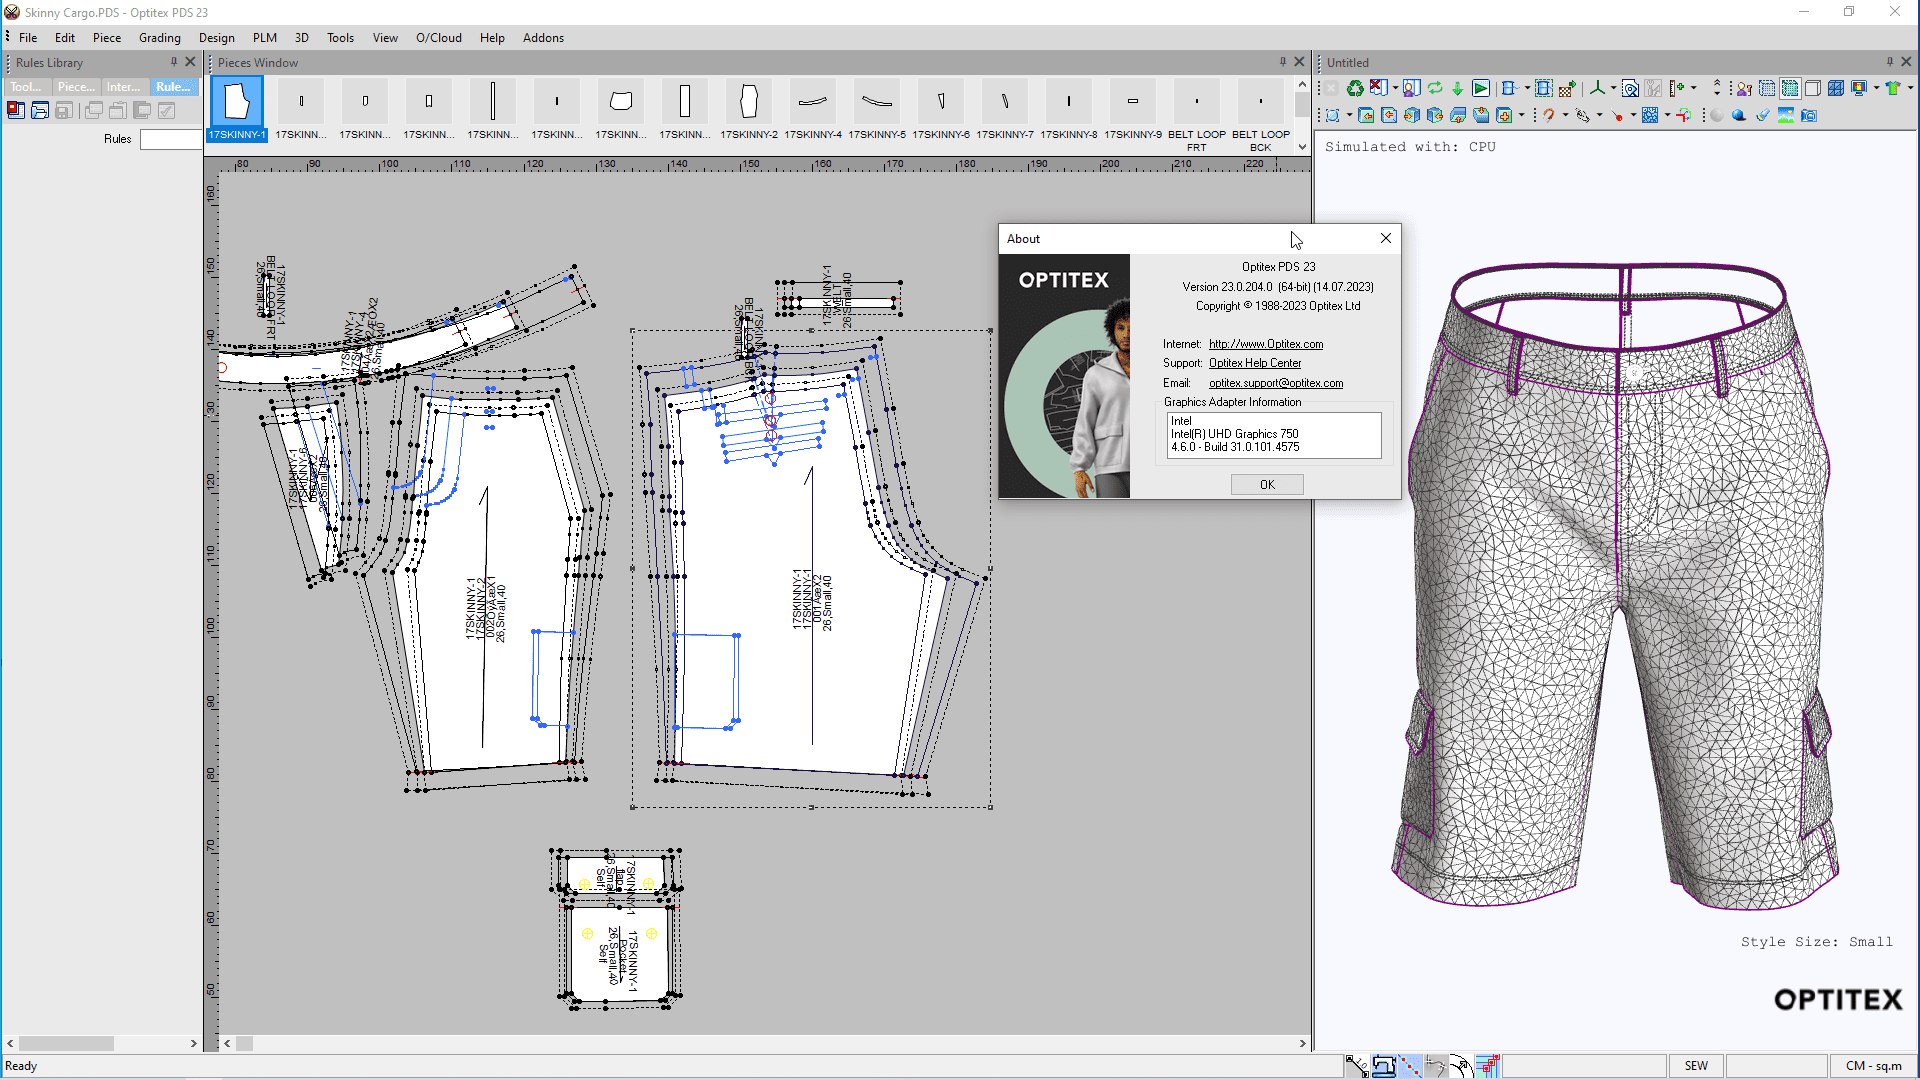Click the camera snapshot icon
This screenshot has height=1080, width=1920.
1809,115
